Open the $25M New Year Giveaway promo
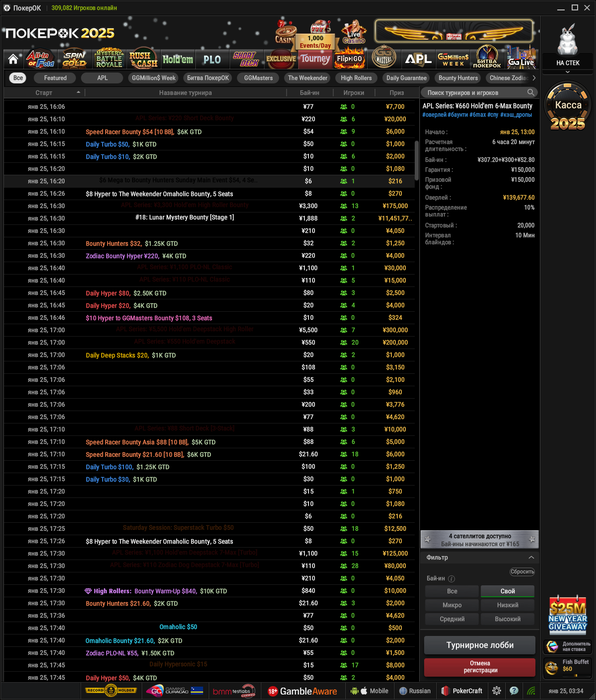The width and height of the screenshot is (596, 700). pyautogui.click(x=567, y=614)
